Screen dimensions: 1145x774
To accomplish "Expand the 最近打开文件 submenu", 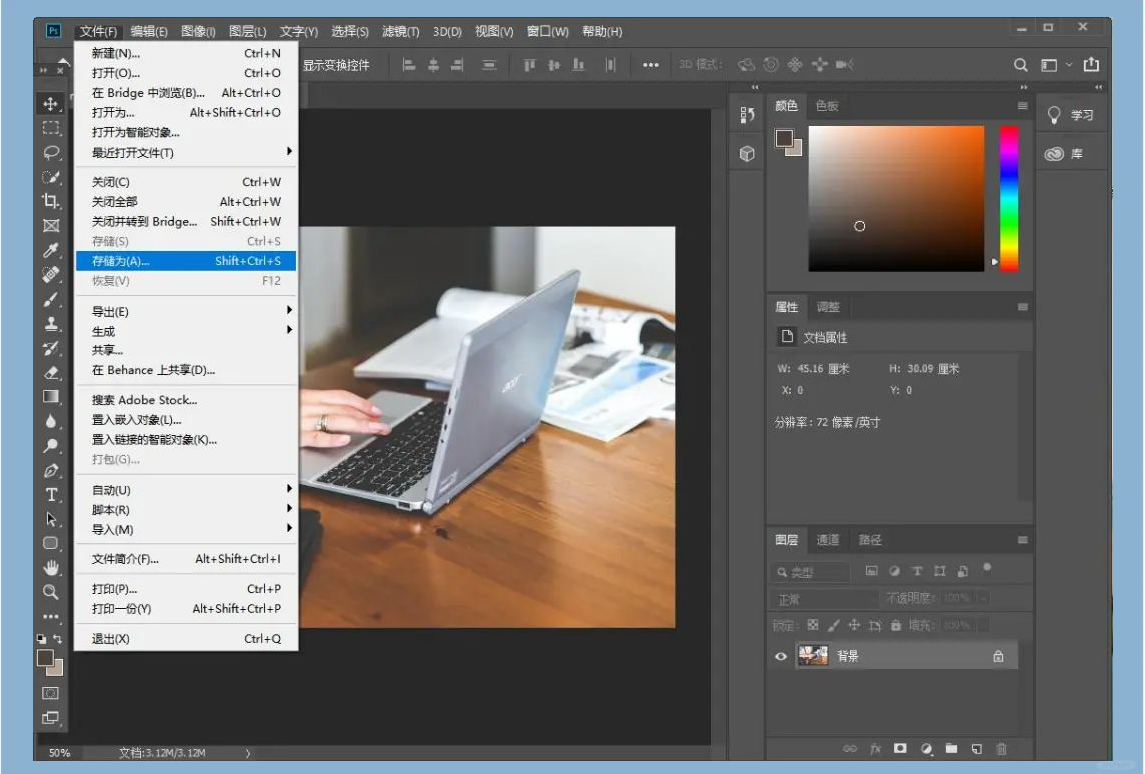I will [x=289, y=152].
